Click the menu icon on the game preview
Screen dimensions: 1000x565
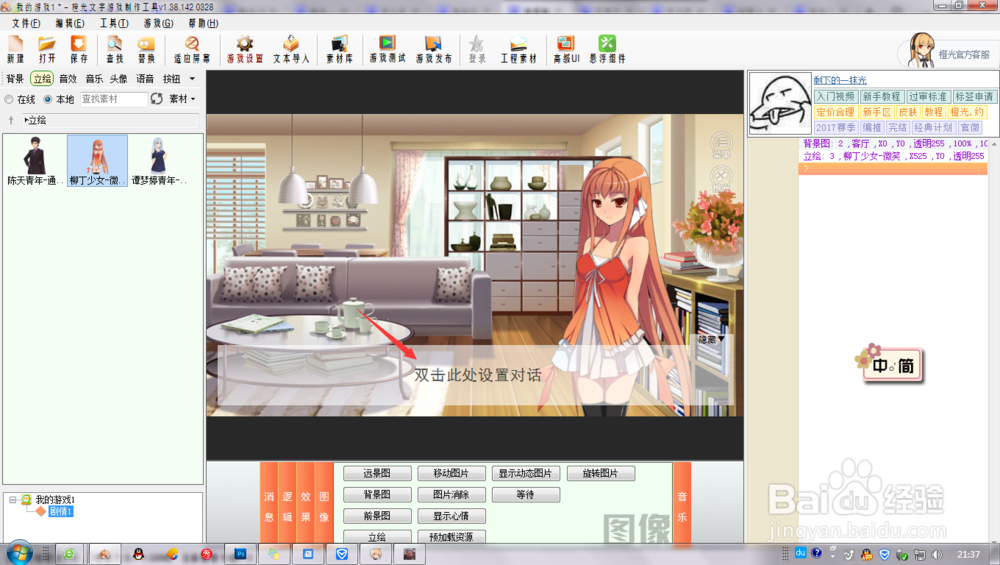[x=721, y=144]
